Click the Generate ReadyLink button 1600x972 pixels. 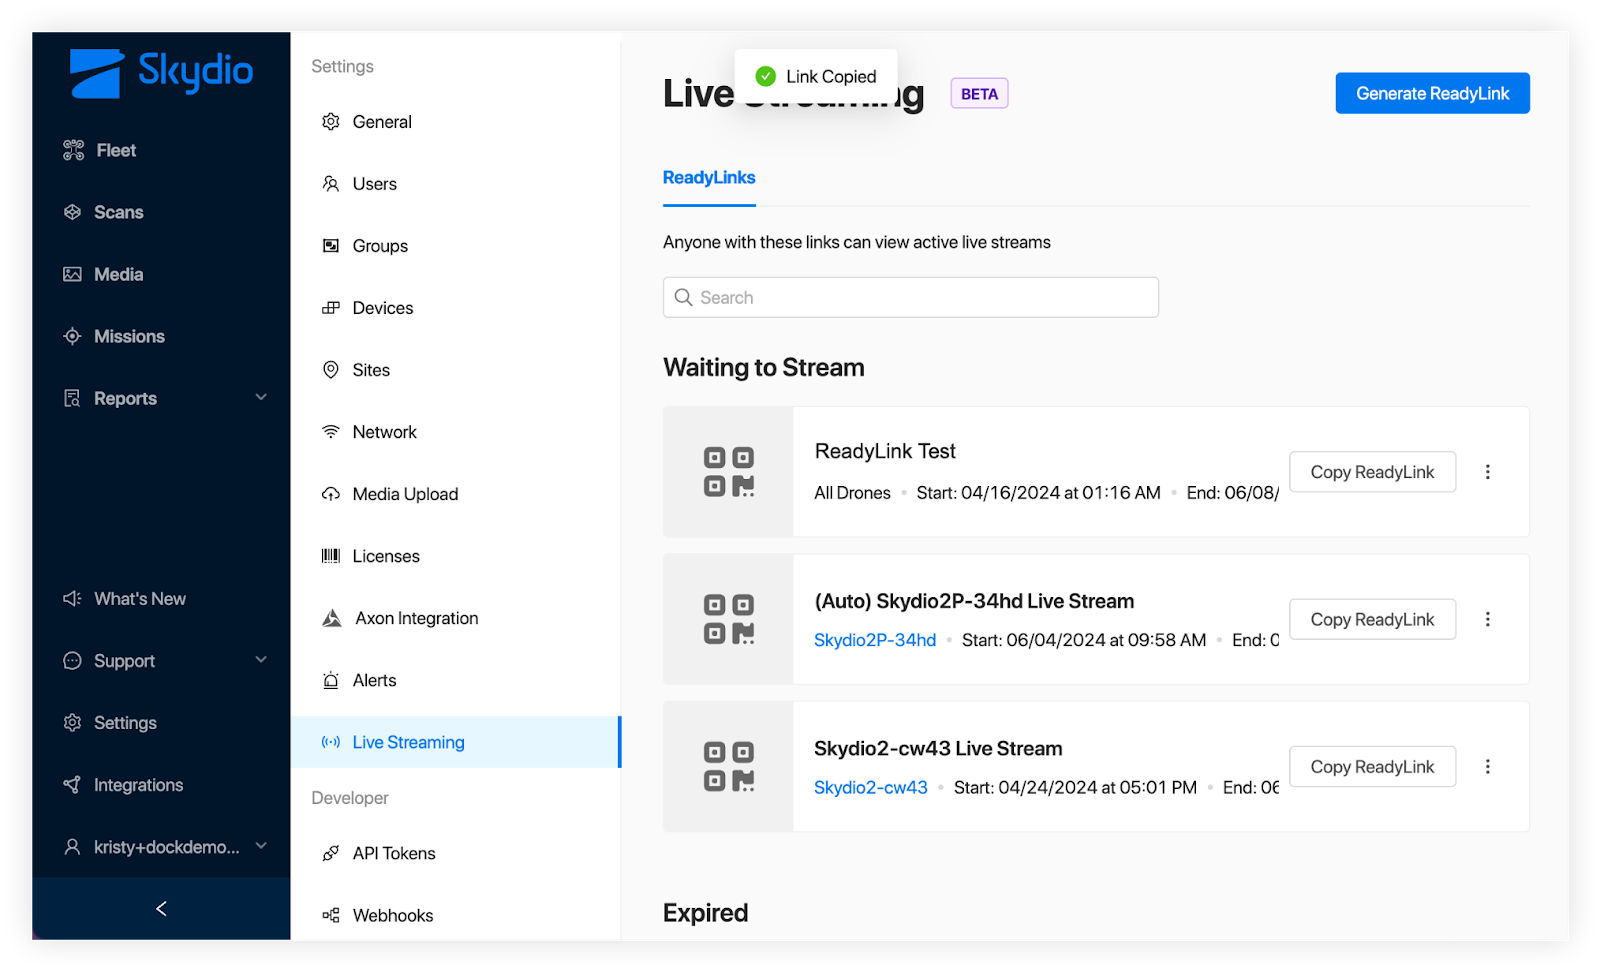pos(1432,93)
